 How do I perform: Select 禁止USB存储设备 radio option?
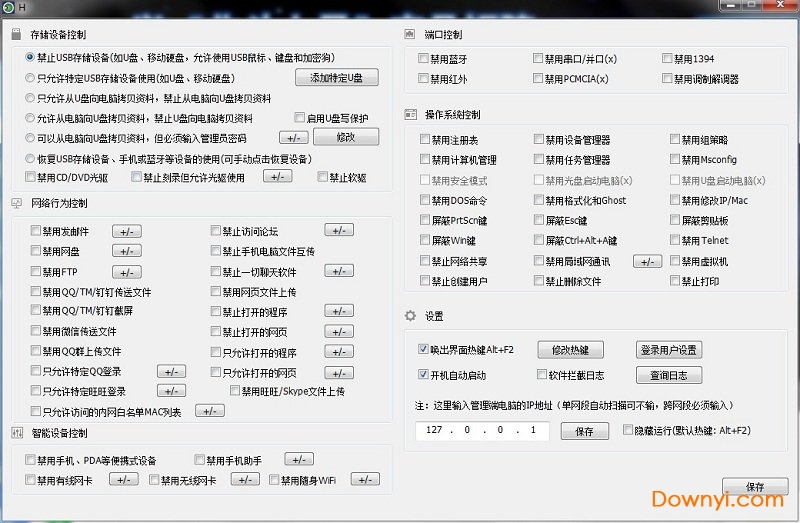pos(30,57)
